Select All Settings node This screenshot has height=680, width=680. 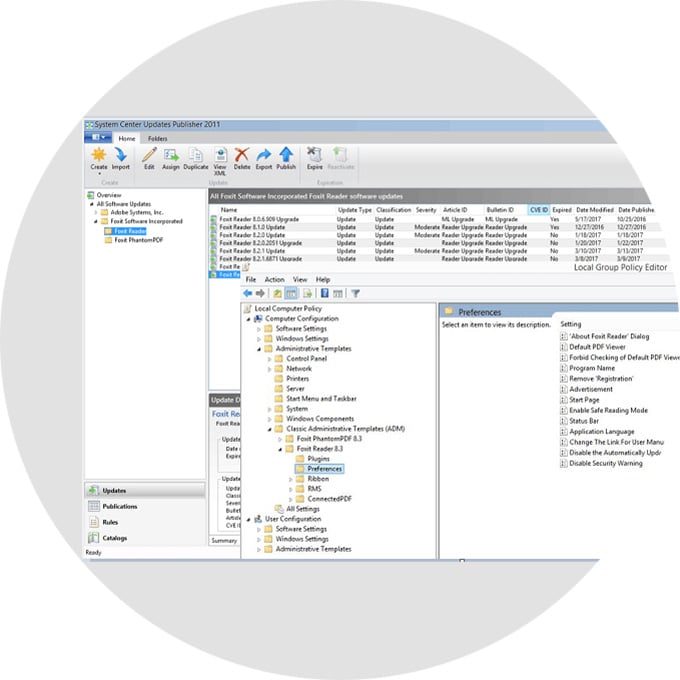[303, 509]
